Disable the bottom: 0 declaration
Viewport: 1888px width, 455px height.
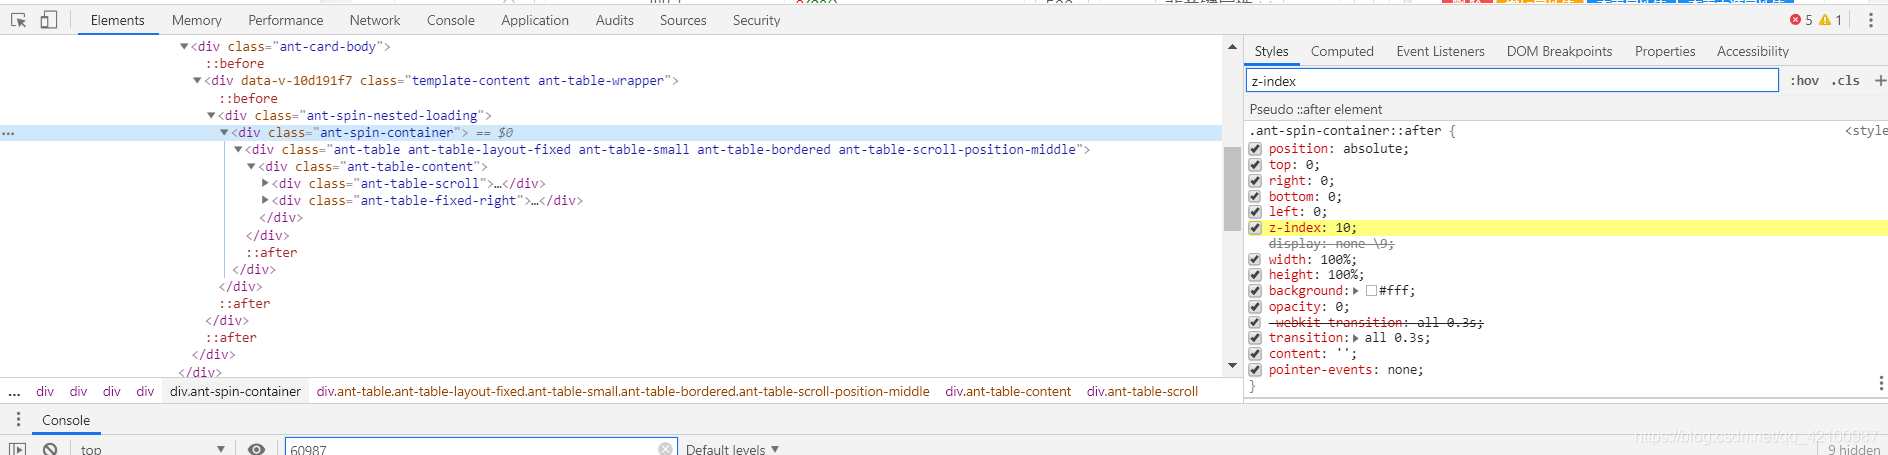(1255, 197)
